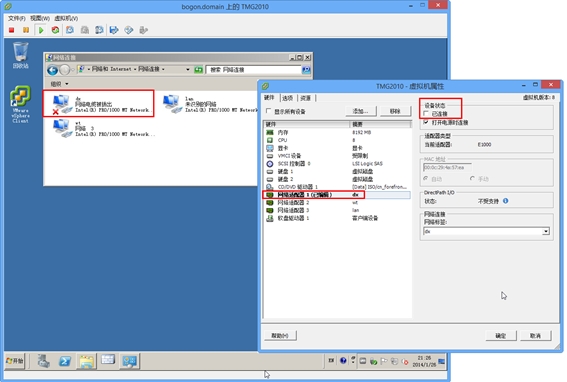Click the Reset virtual machine toolbar icon
This screenshot has width=567, height=382.
coord(55,30)
